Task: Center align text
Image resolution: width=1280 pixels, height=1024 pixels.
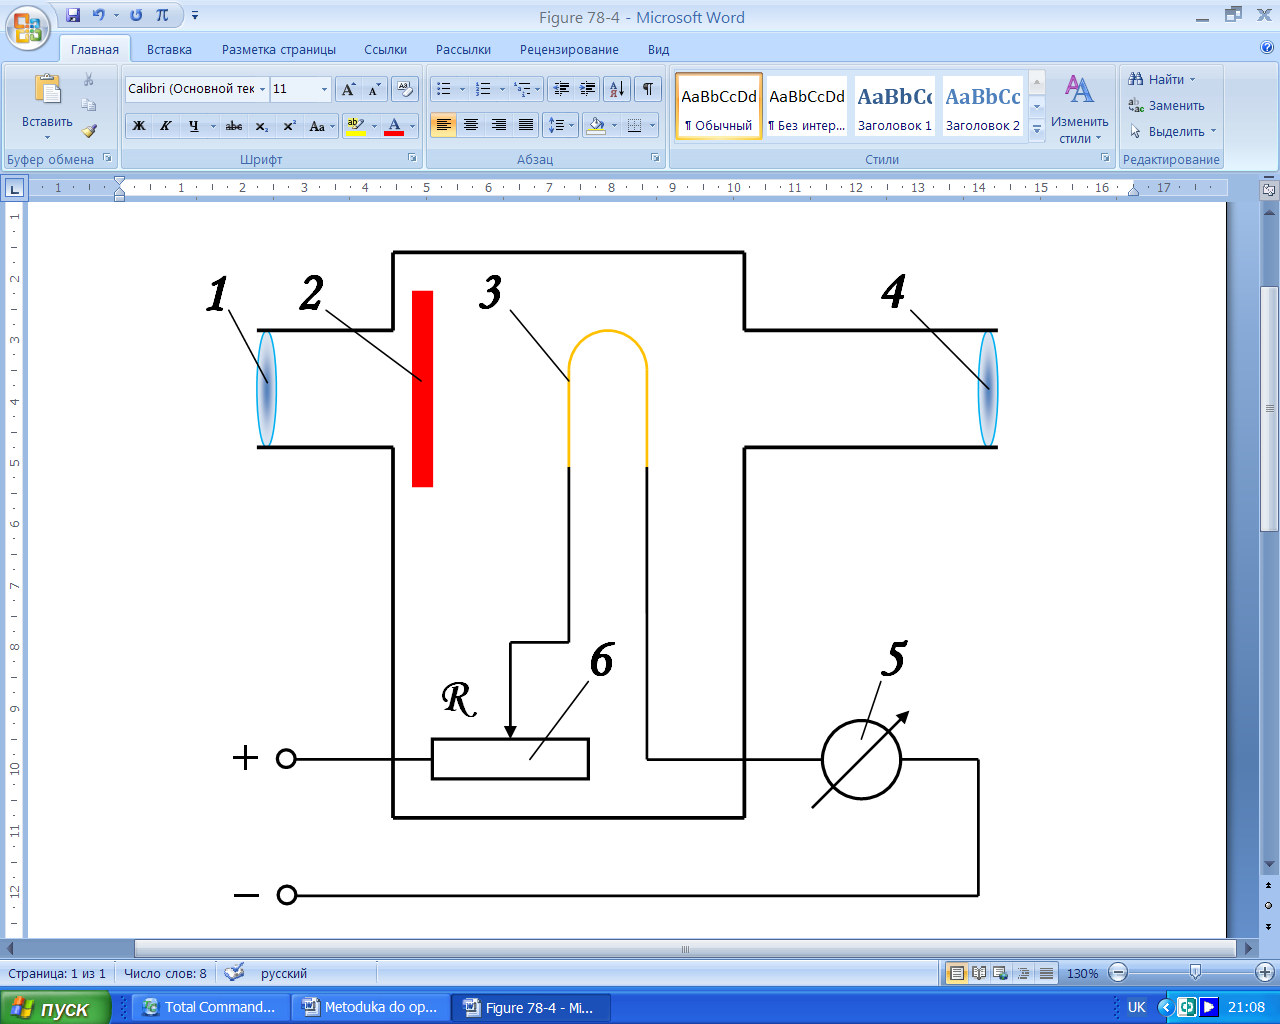Action: [471, 125]
